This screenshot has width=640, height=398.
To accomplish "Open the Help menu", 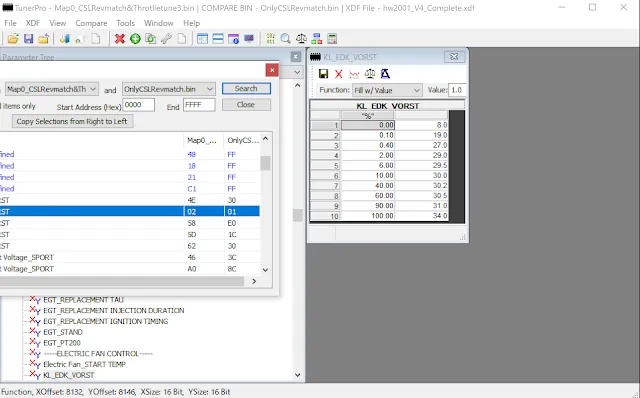I will (x=191, y=23).
